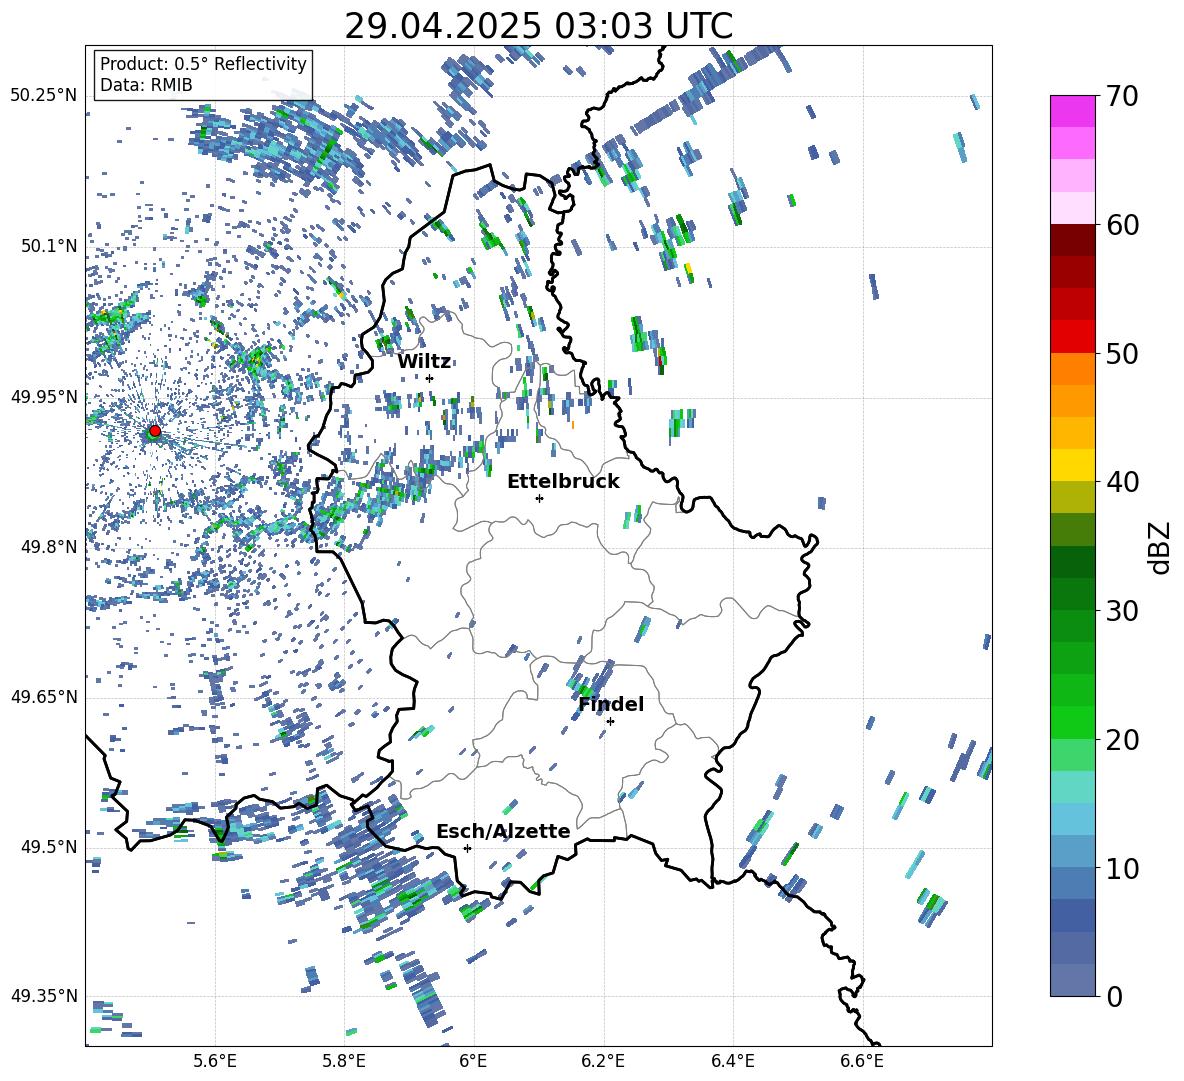Click the 5.6°E longitude label
The image size is (1184, 1081).
pyautogui.click(x=215, y=1061)
